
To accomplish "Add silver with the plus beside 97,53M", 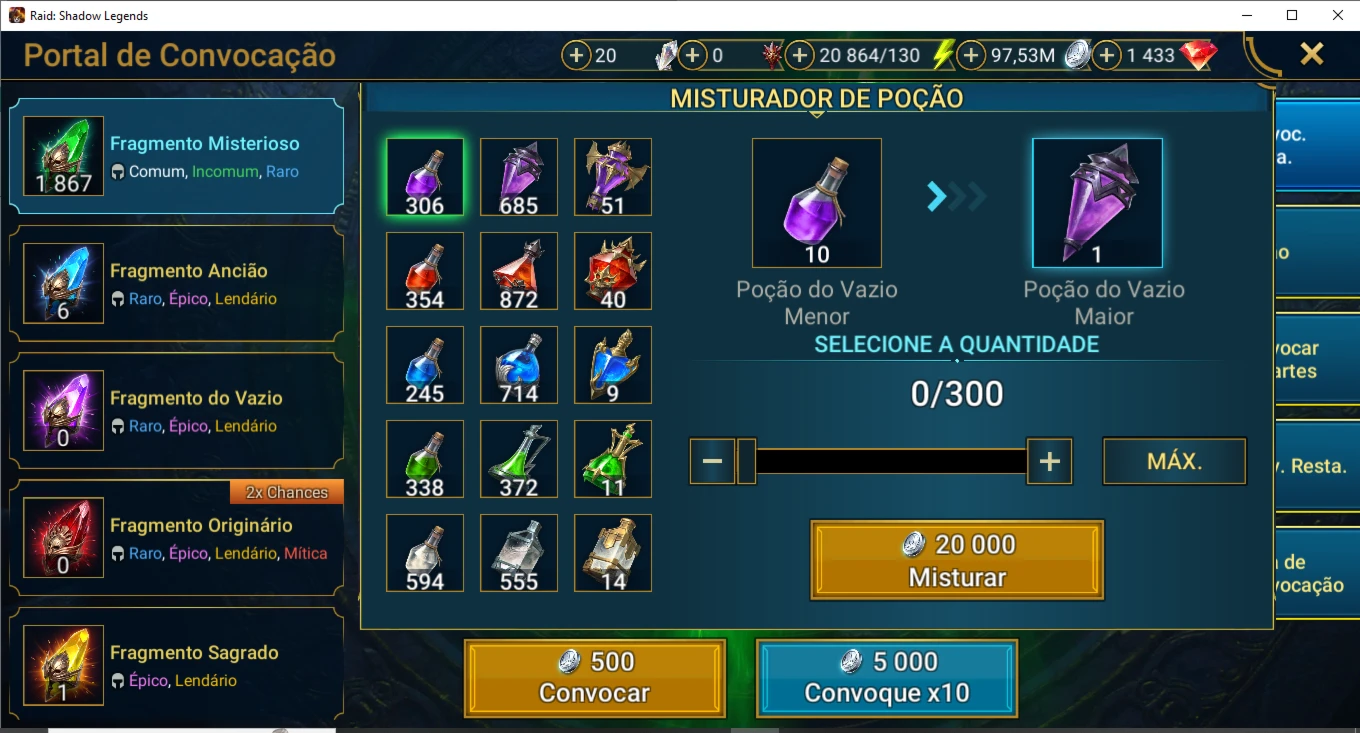I will 971,56.
